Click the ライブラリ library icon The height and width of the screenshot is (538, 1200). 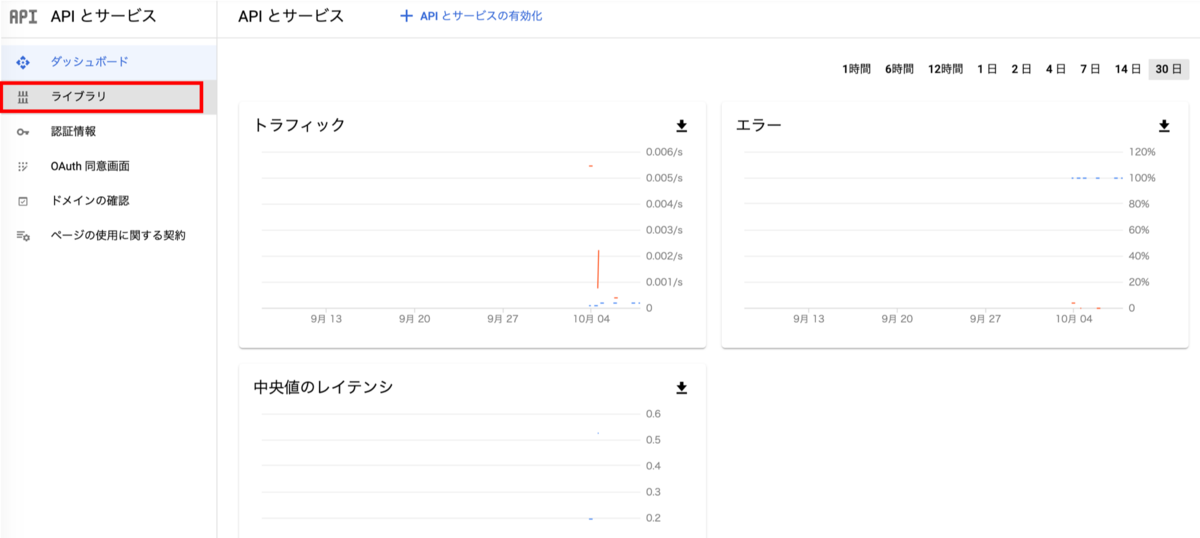pos(23,97)
